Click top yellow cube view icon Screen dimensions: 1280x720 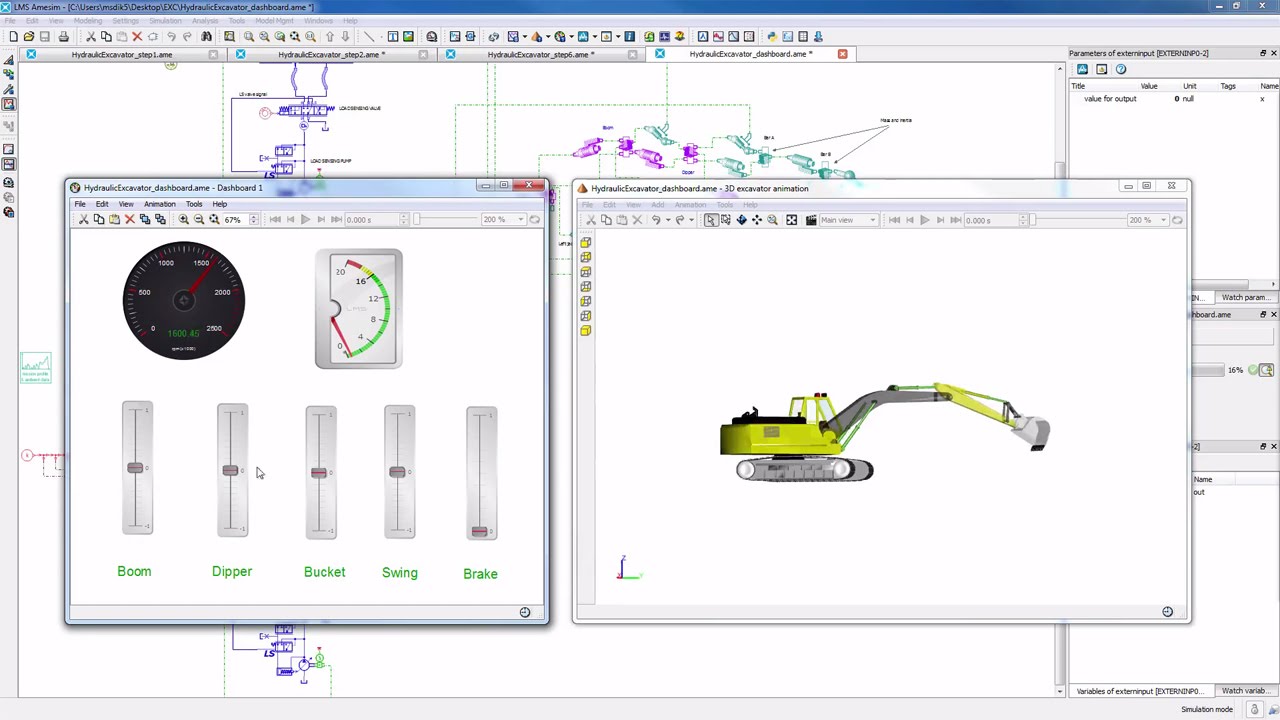[586, 242]
